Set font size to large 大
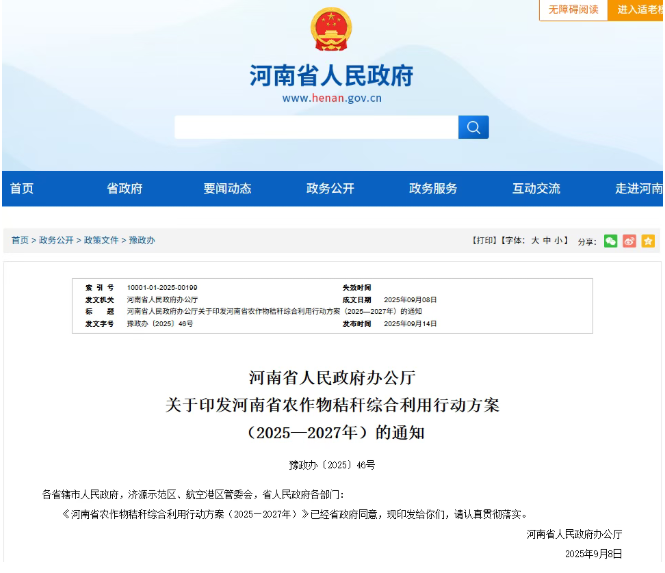 535,241
